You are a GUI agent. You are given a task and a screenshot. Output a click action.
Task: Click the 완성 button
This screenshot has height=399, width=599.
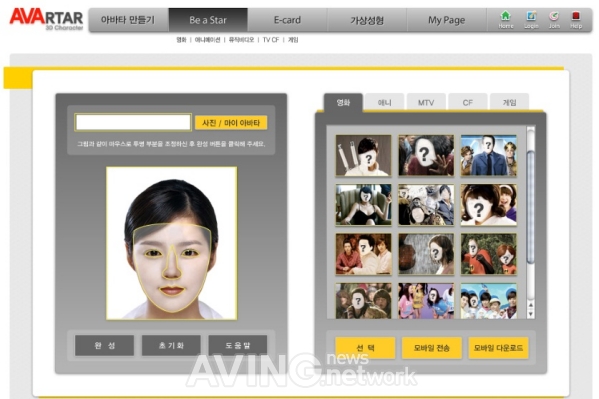pos(104,345)
